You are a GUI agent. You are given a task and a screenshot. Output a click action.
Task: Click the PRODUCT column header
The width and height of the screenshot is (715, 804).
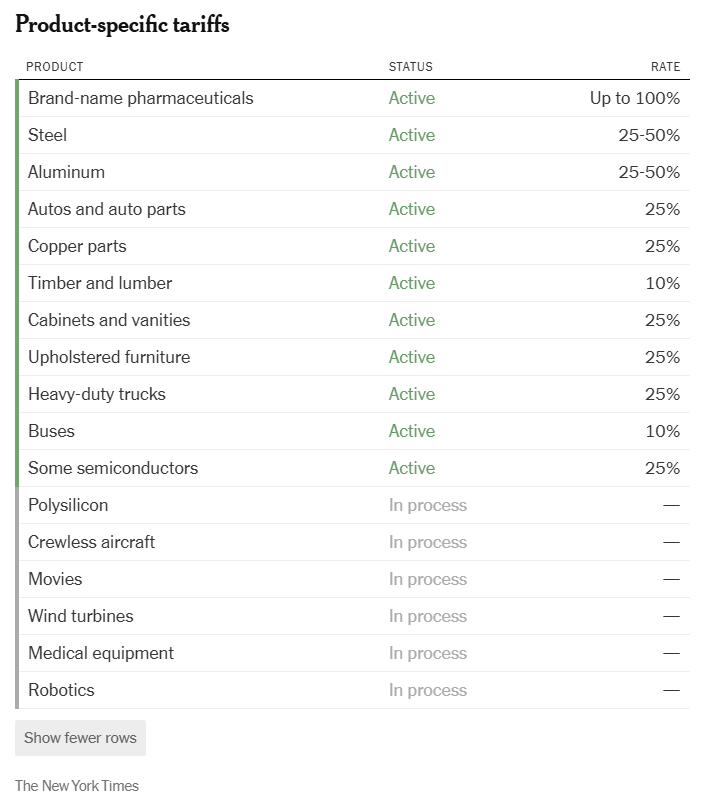pos(55,67)
